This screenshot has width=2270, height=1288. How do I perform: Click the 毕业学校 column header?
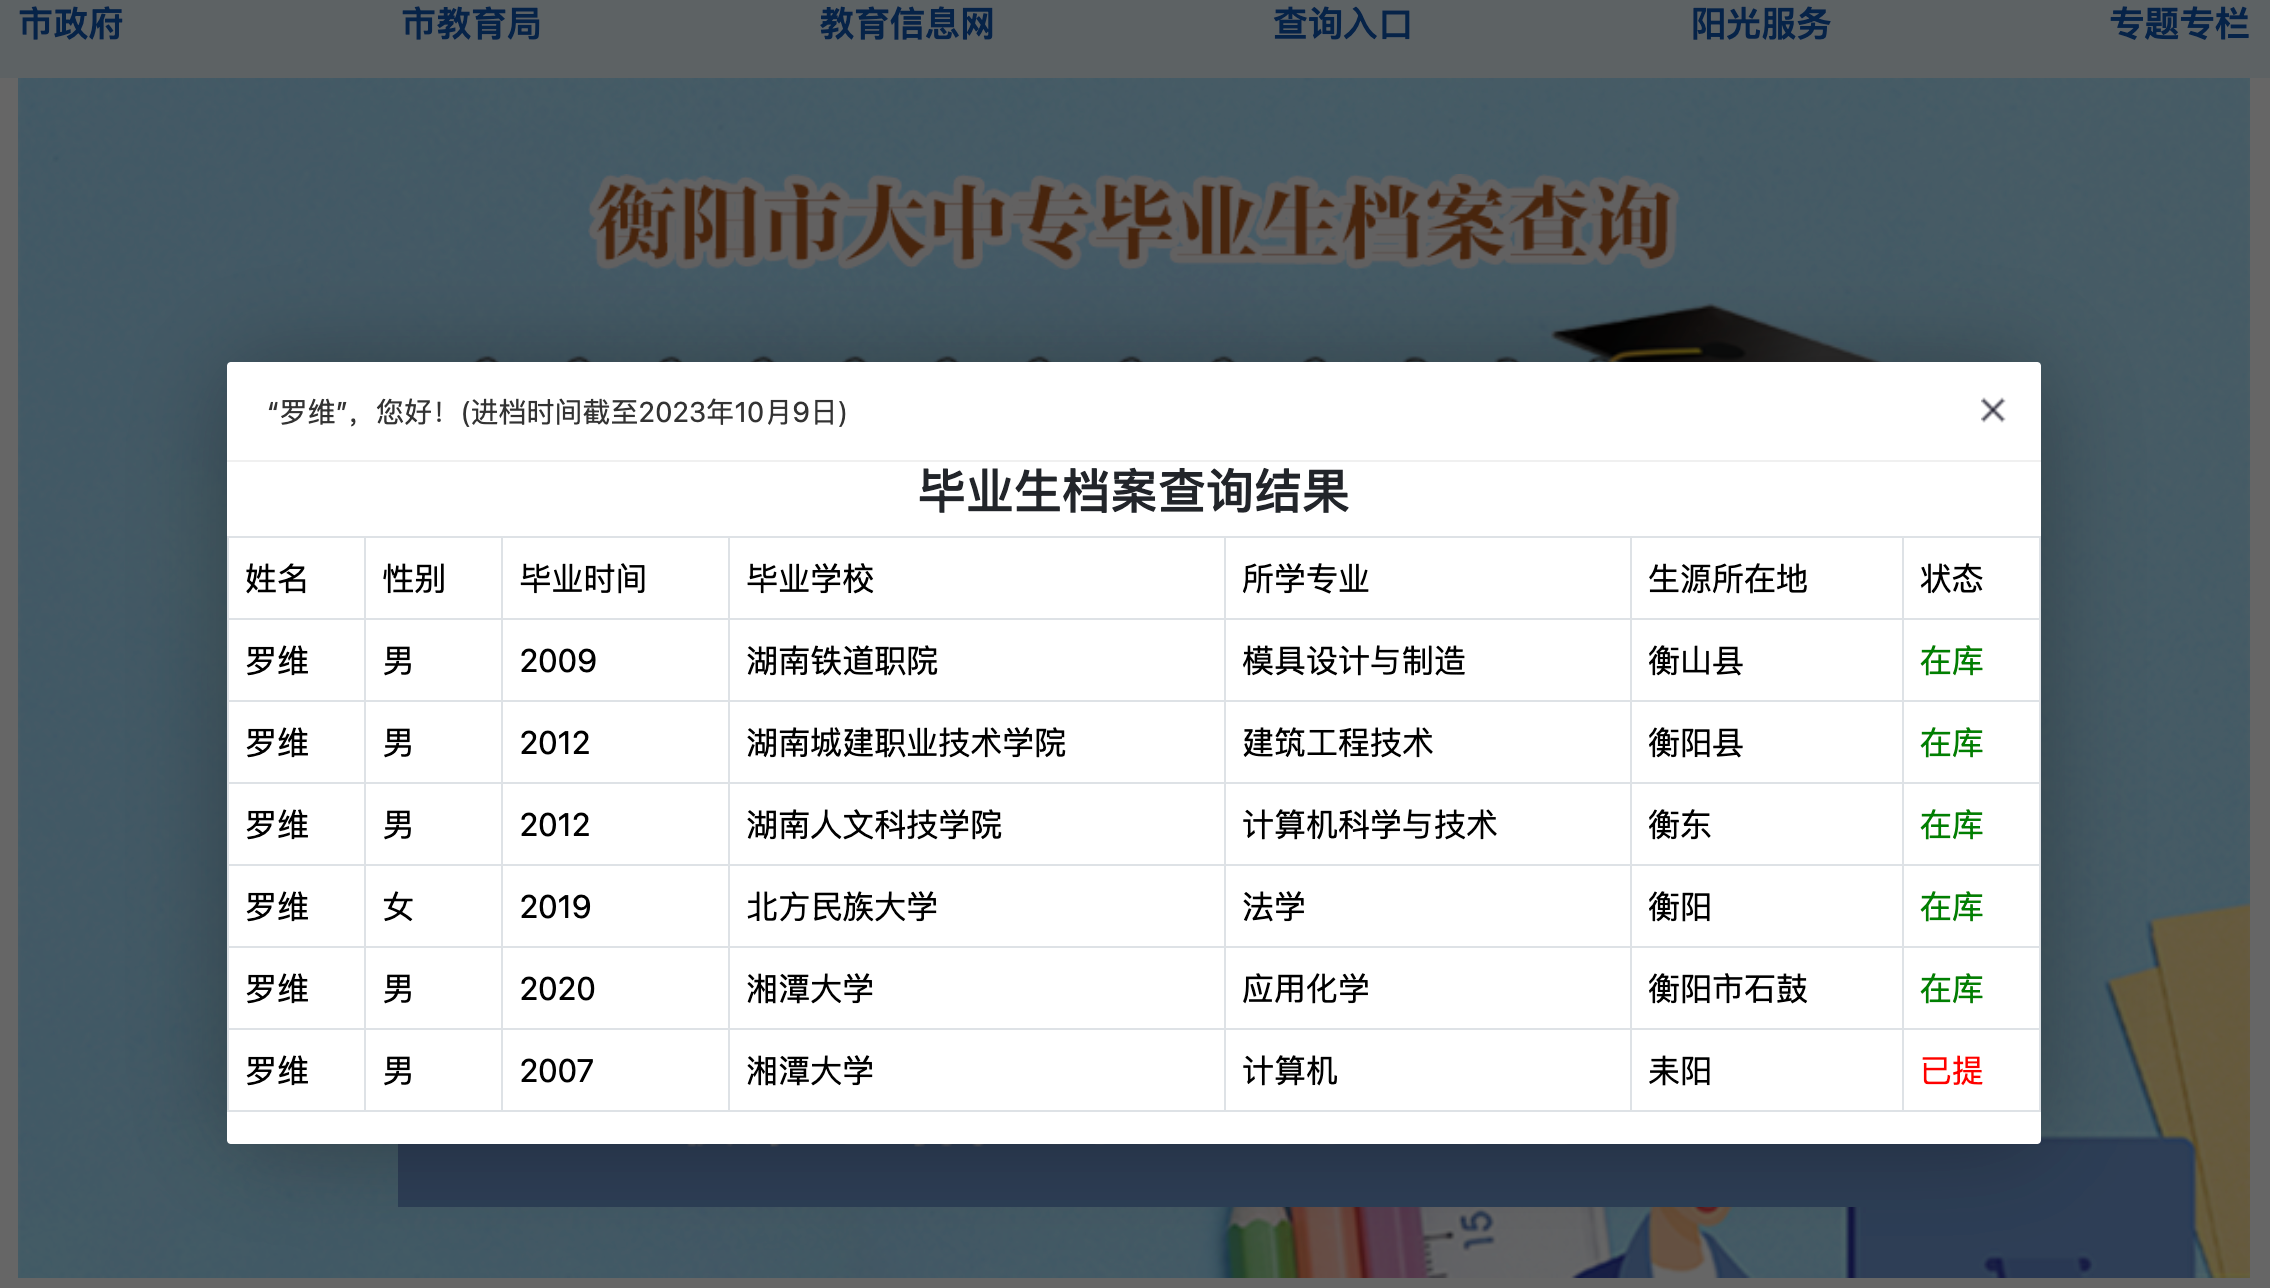[x=810, y=579]
